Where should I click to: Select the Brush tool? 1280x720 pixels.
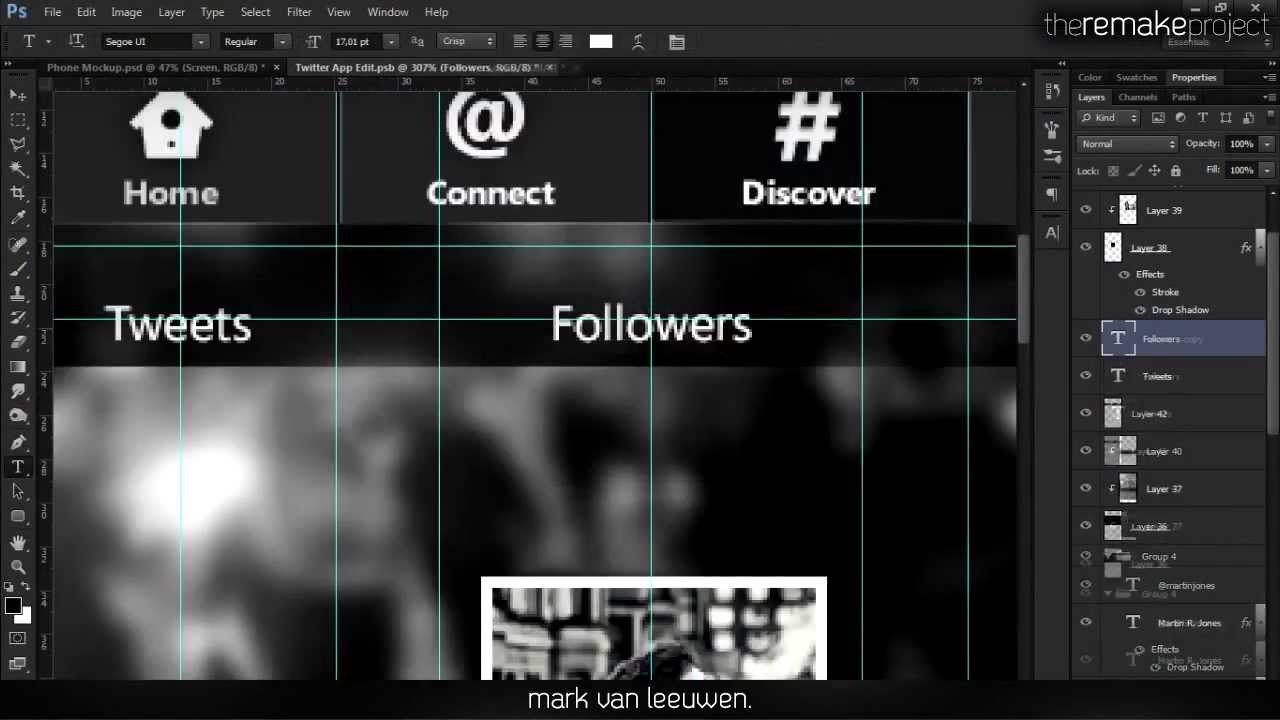(x=18, y=269)
